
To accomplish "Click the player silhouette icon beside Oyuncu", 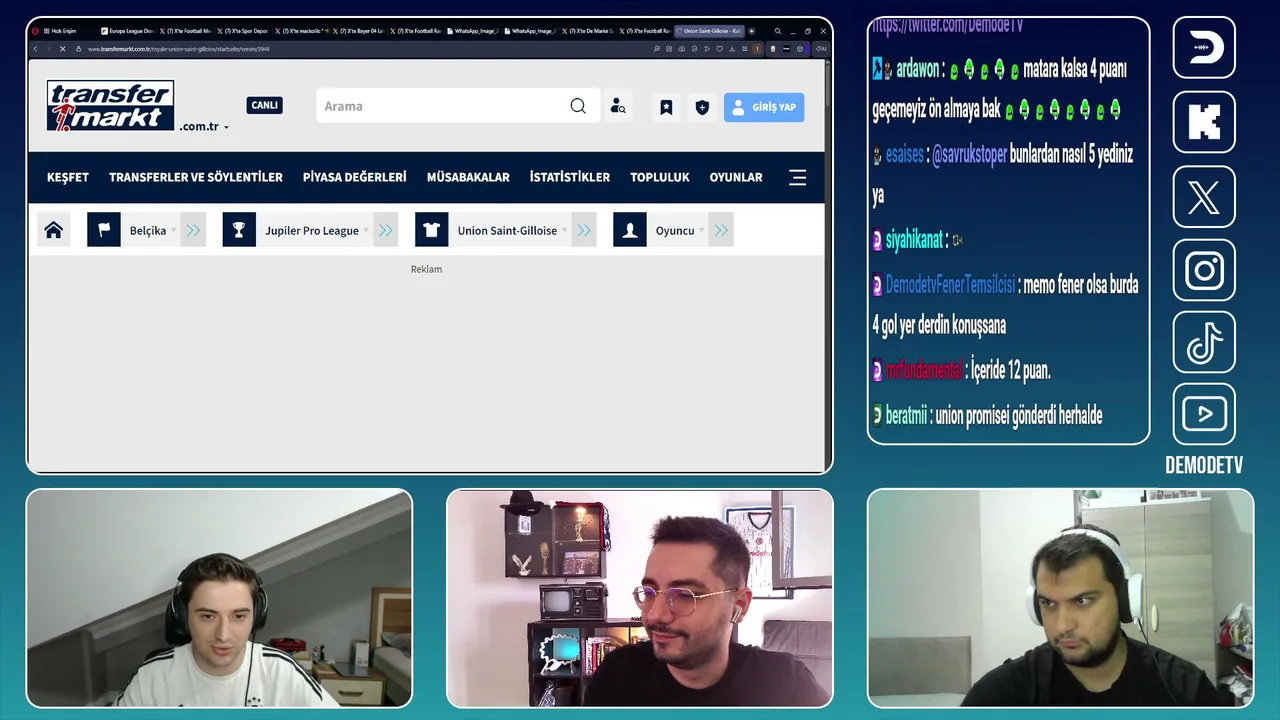I will [630, 230].
